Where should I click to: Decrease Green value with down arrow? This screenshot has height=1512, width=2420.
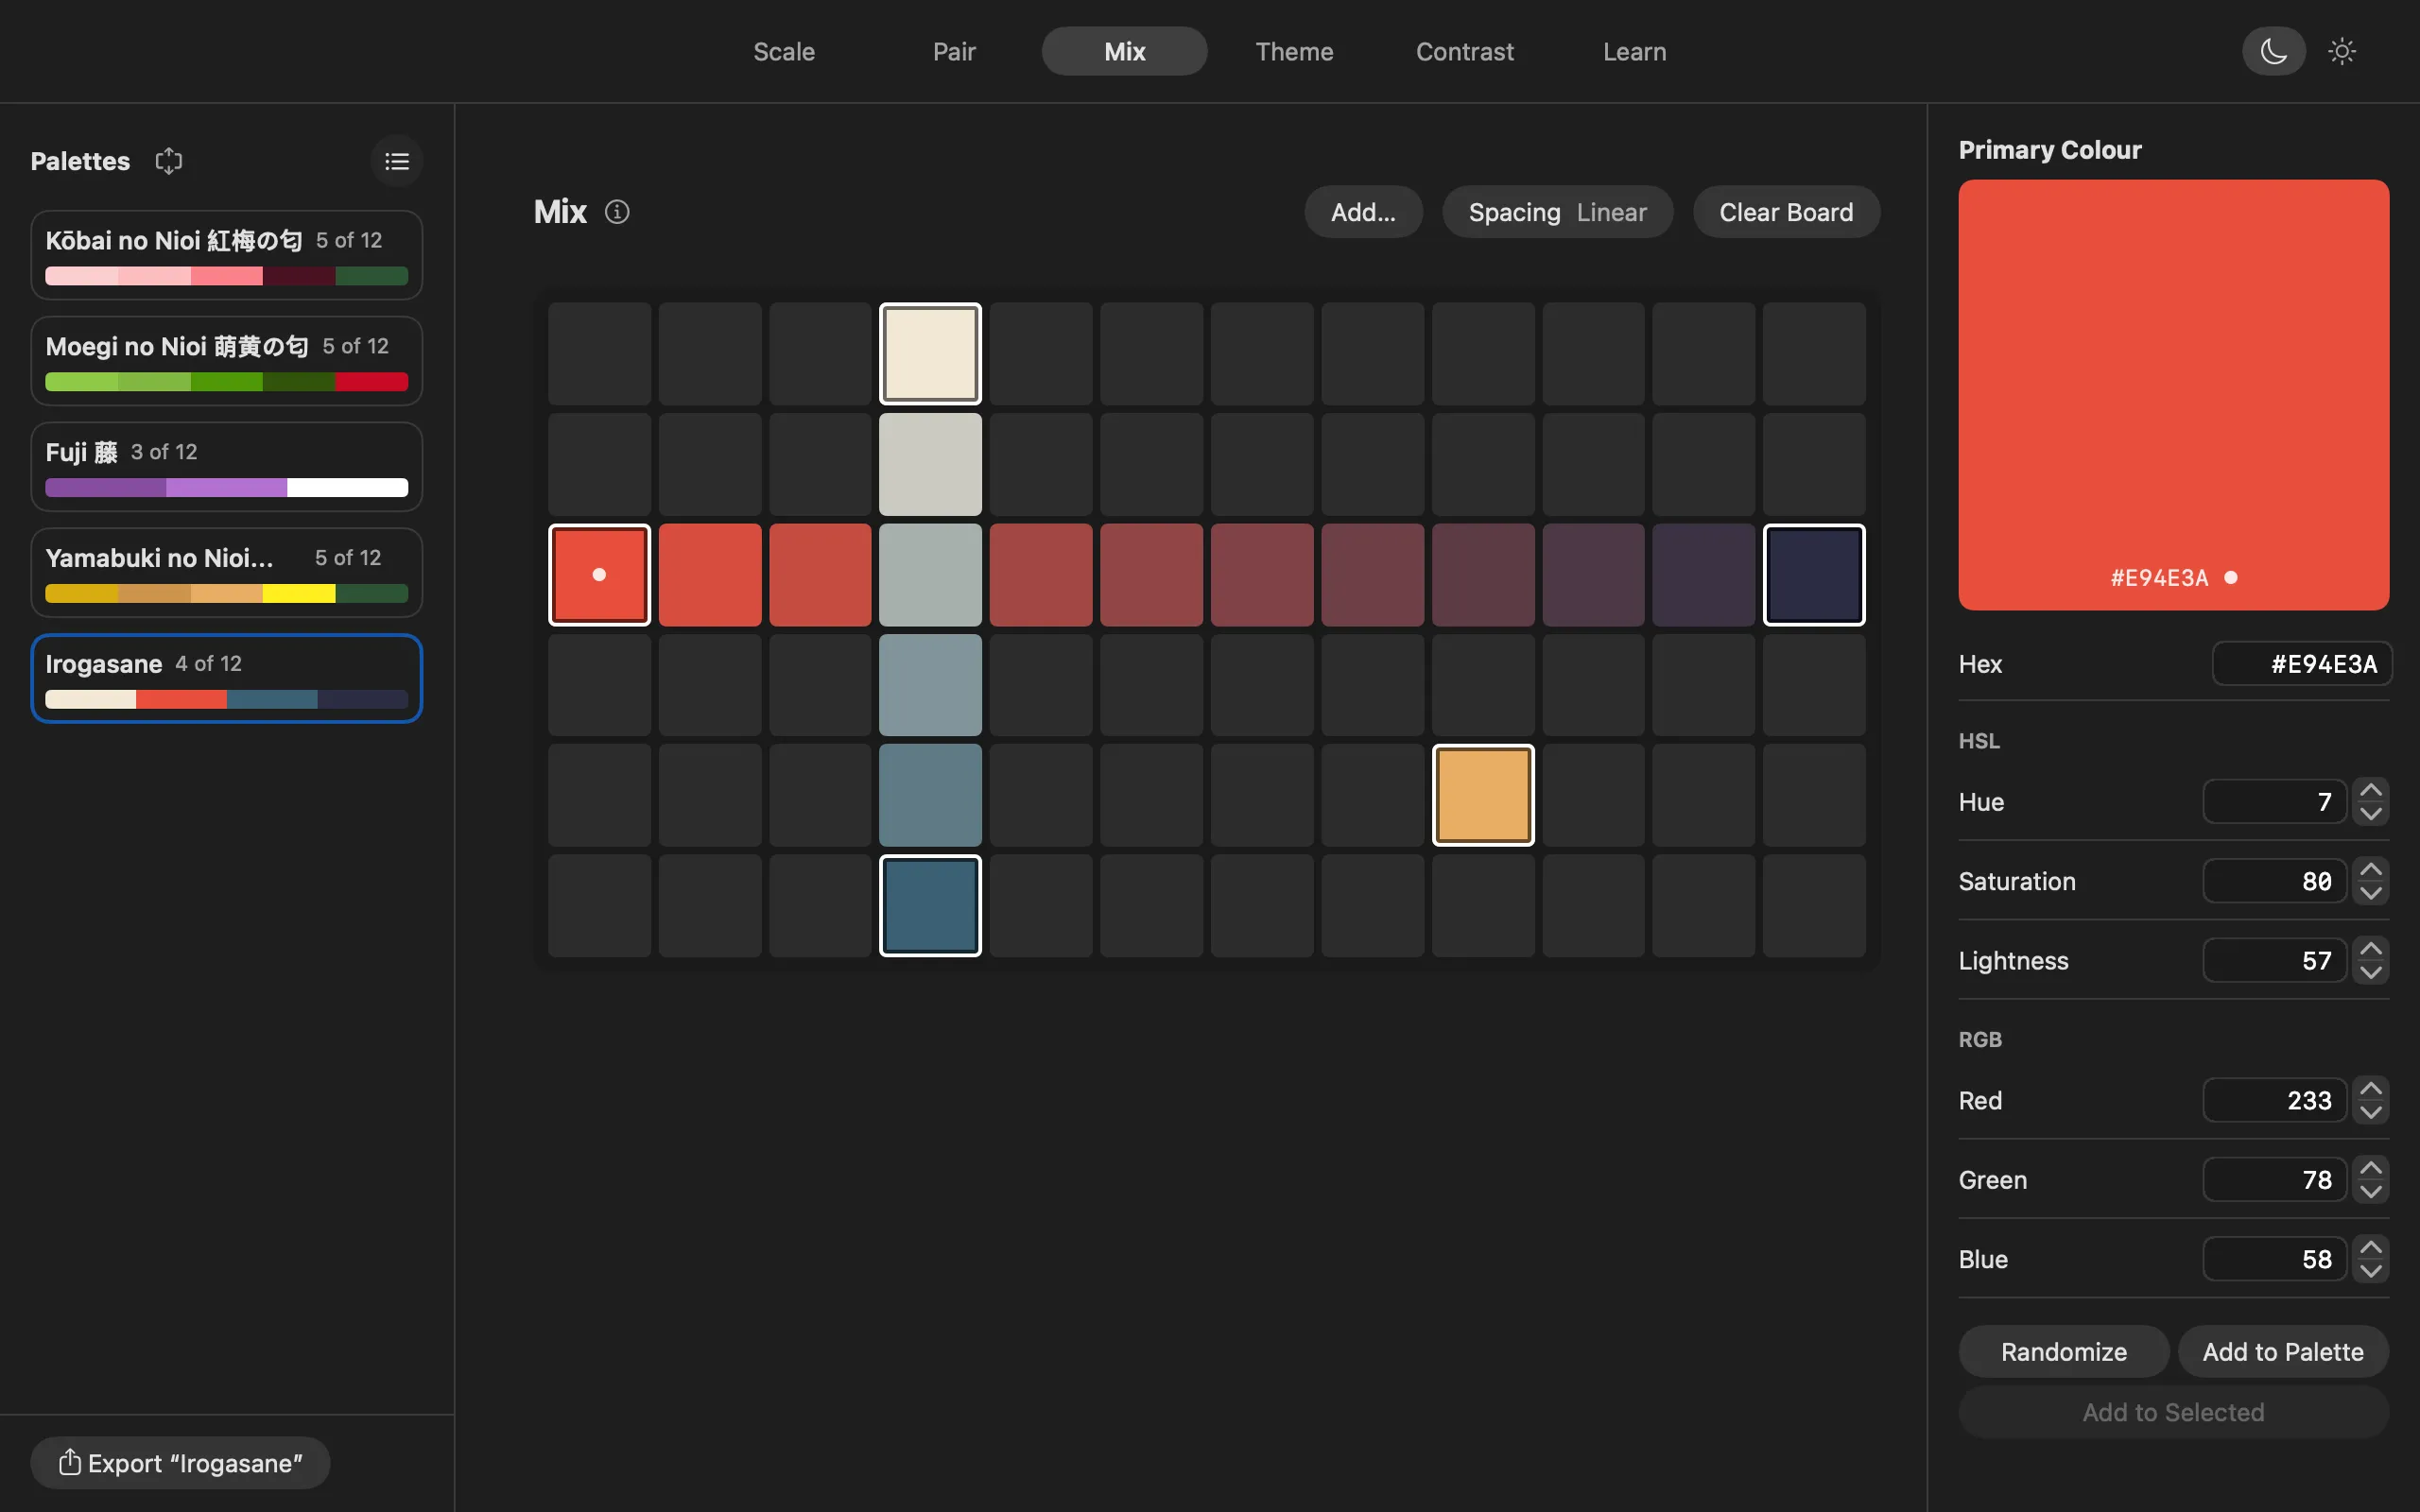click(x=2371, y=1191)
